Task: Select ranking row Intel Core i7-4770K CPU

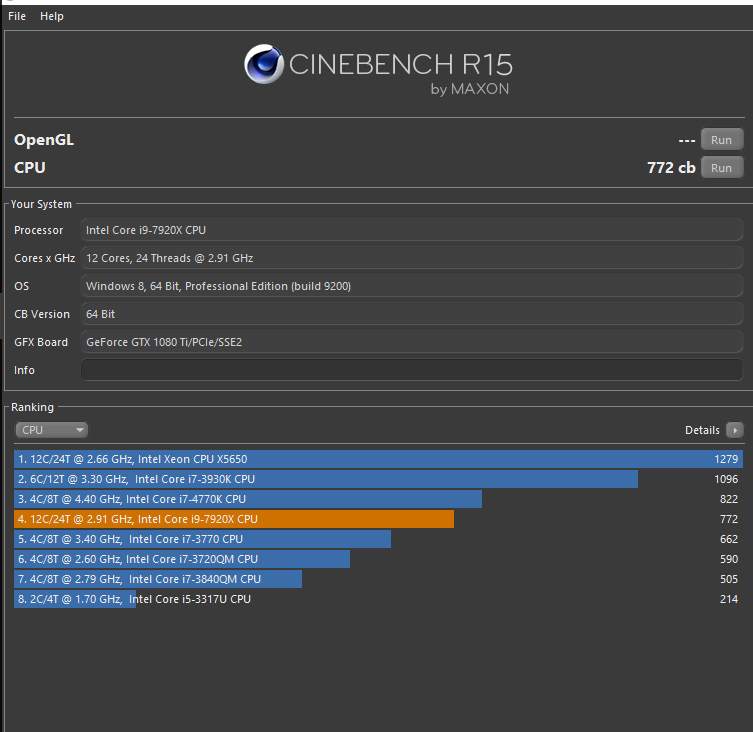Action: 378,499
